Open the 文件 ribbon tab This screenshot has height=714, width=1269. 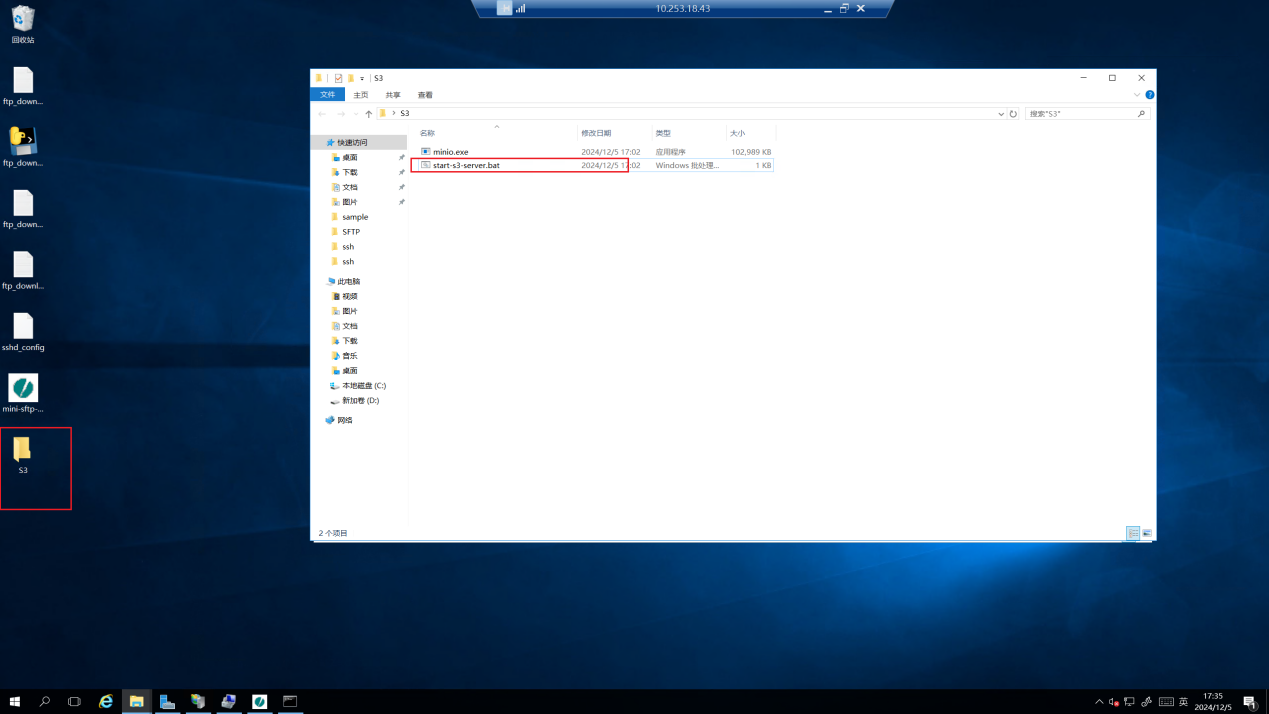click(327, 95)
